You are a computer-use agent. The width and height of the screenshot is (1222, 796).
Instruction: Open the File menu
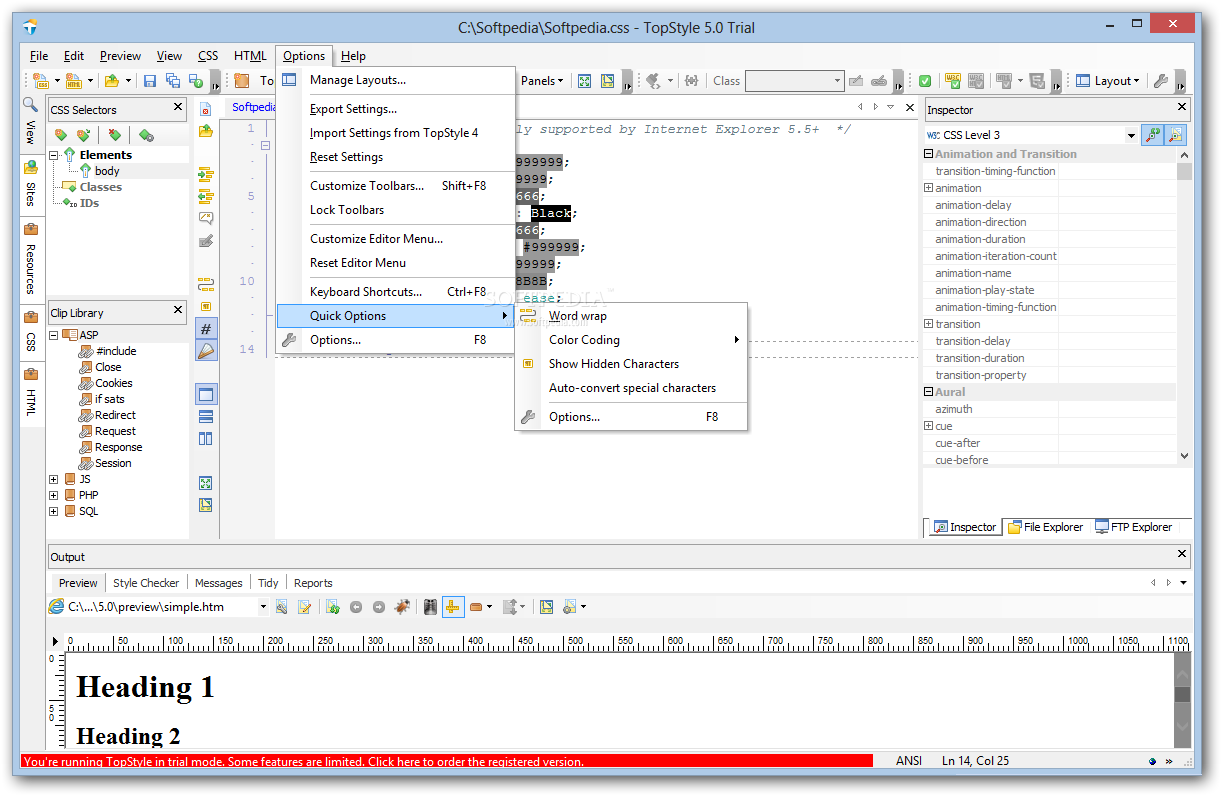click(x=38, y=56)
